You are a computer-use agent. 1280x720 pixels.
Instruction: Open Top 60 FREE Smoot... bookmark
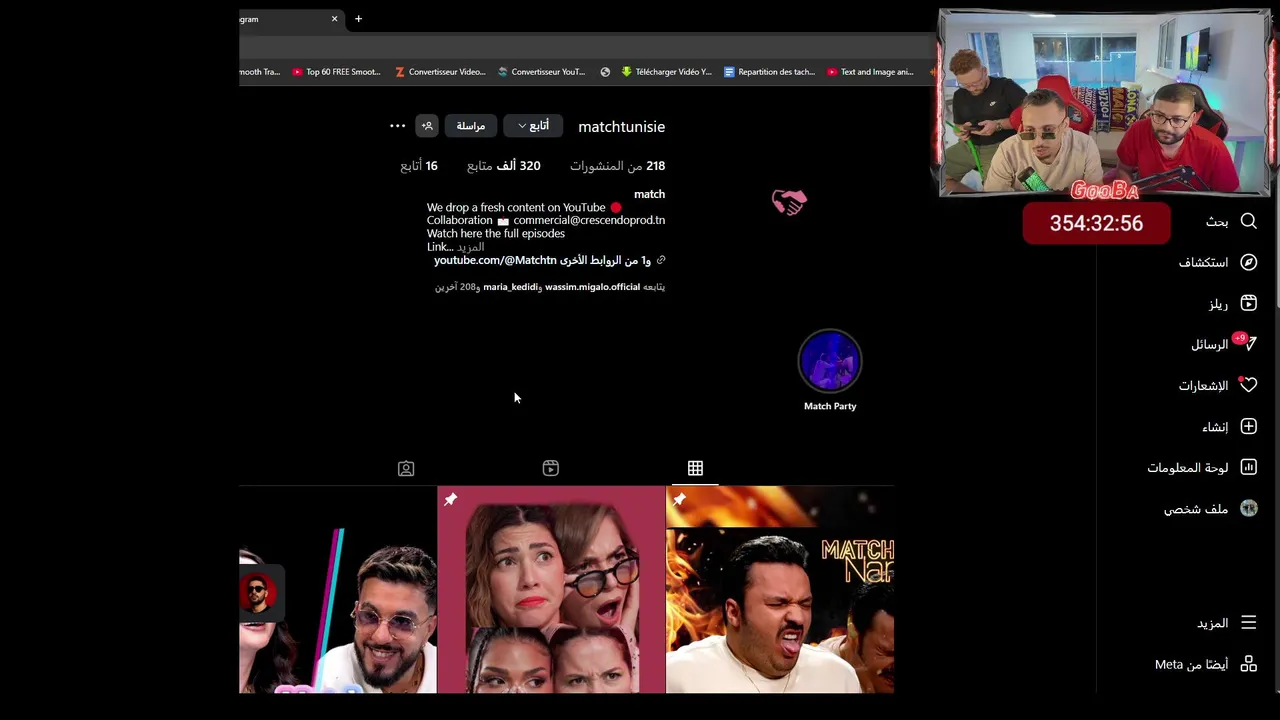click(x=336, y=72)
